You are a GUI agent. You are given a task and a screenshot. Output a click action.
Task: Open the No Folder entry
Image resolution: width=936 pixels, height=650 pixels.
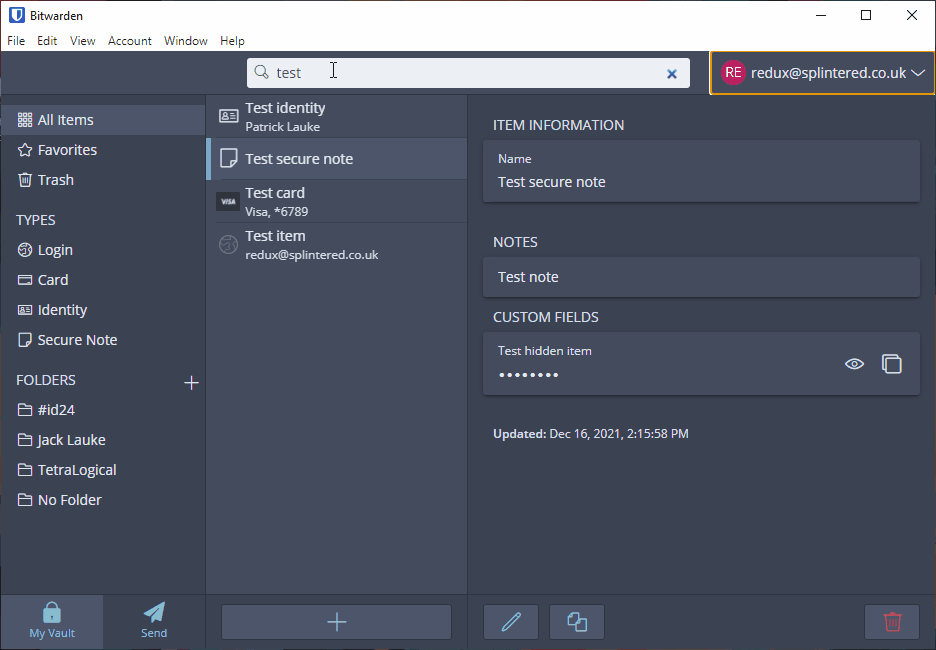coord(60,500)
